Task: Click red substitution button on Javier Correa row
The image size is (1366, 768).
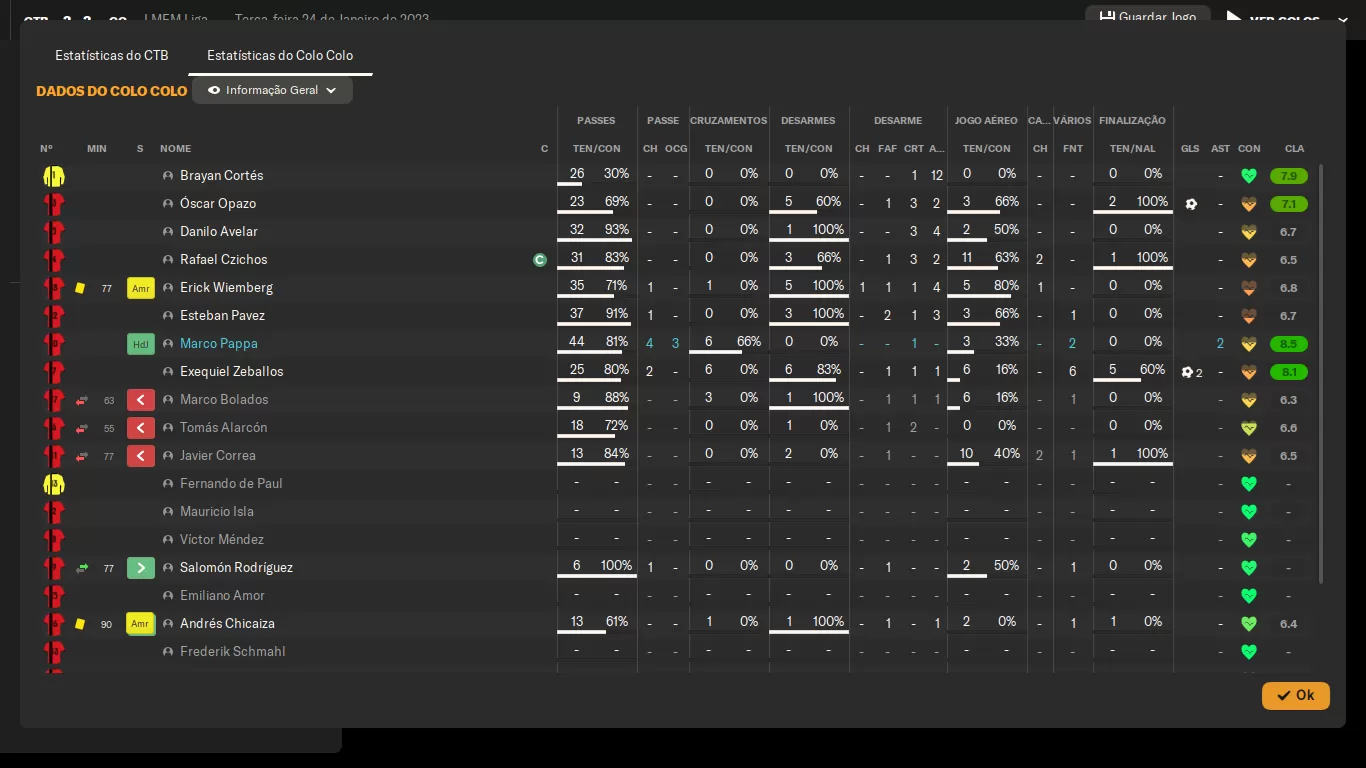Action: tap(141, 456)
